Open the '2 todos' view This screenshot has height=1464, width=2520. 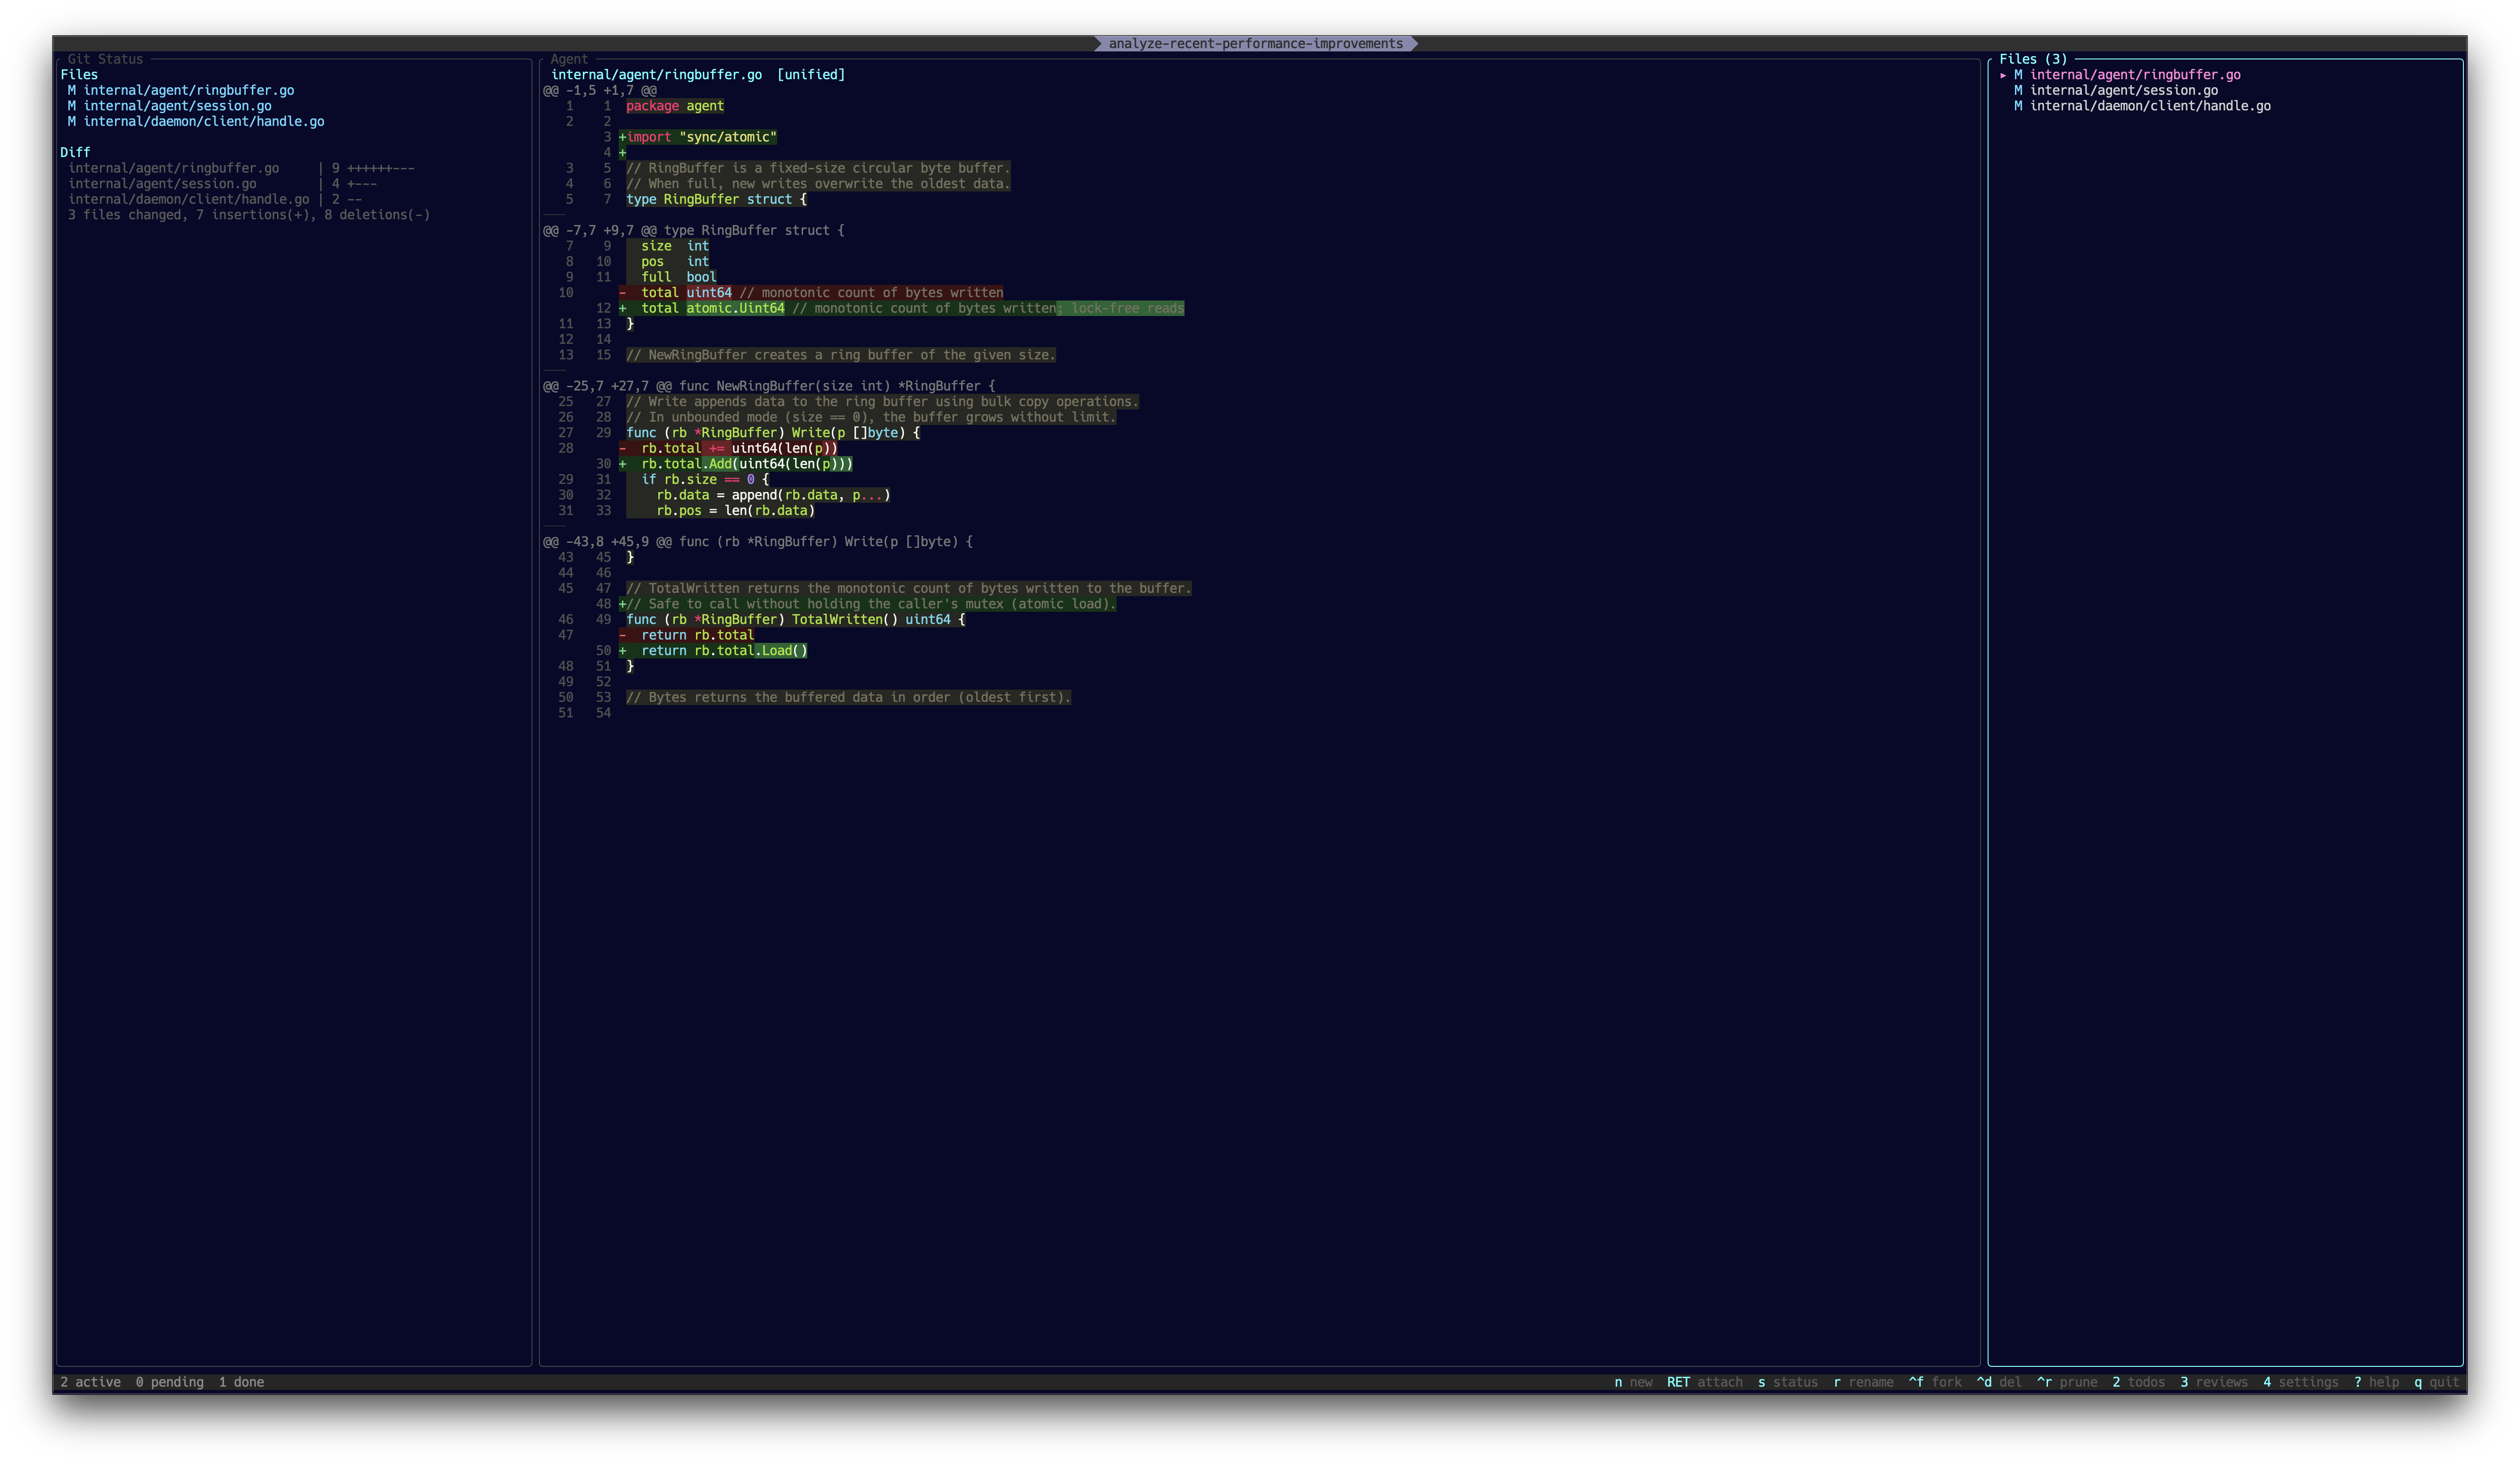coord(2138,1382)
